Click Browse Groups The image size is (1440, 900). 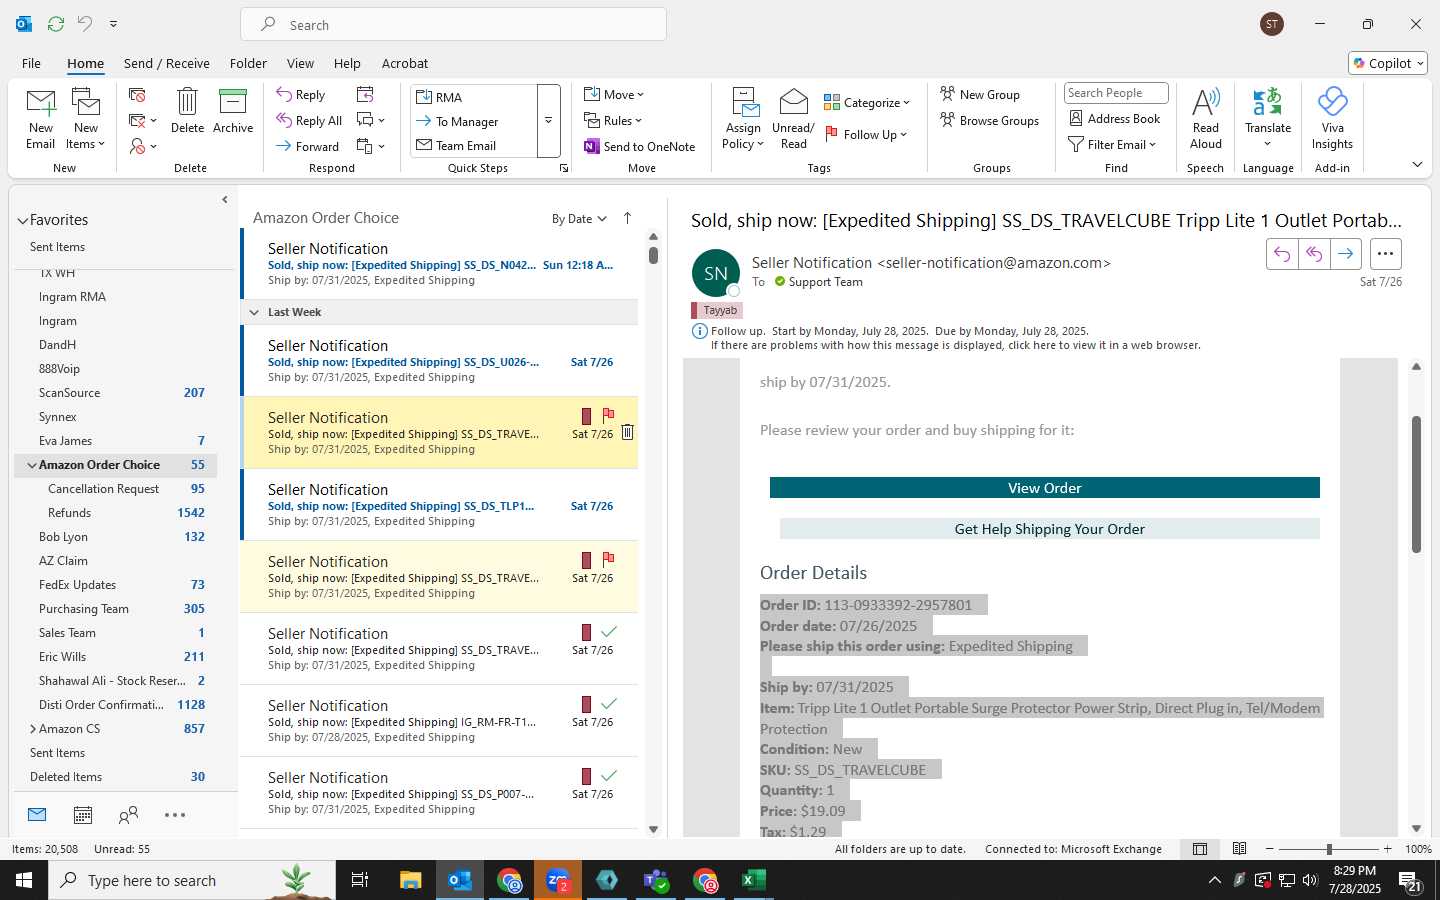990,120
